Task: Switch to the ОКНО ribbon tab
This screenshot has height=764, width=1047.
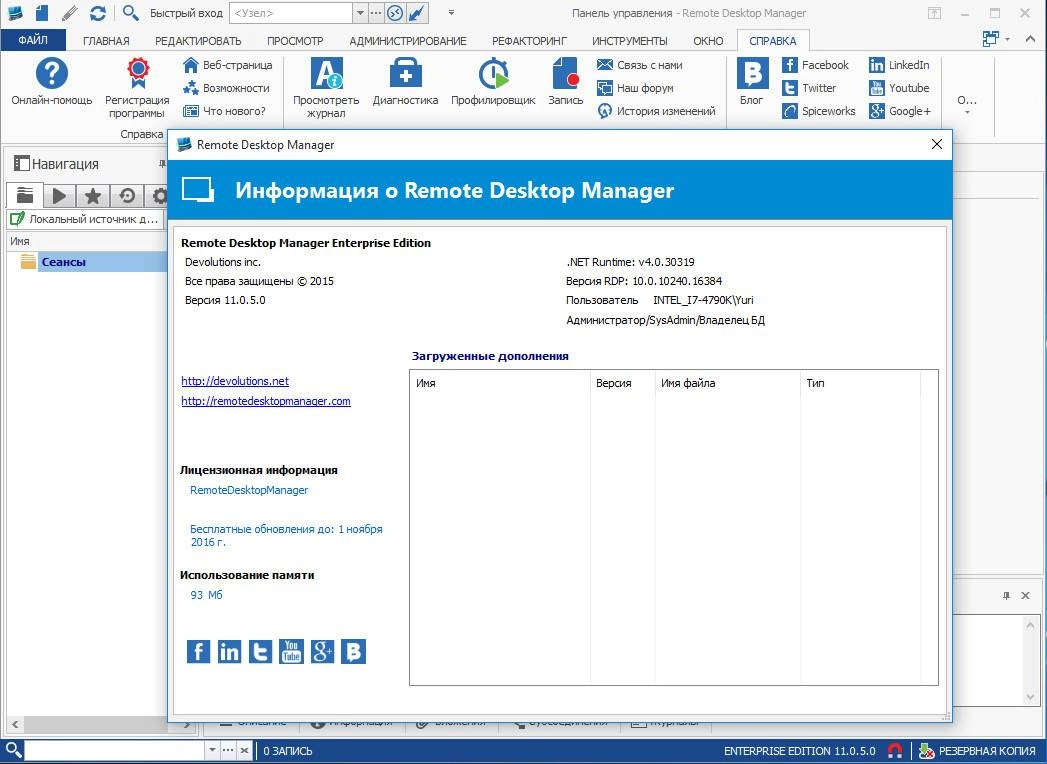Action: tap(708, 41)
